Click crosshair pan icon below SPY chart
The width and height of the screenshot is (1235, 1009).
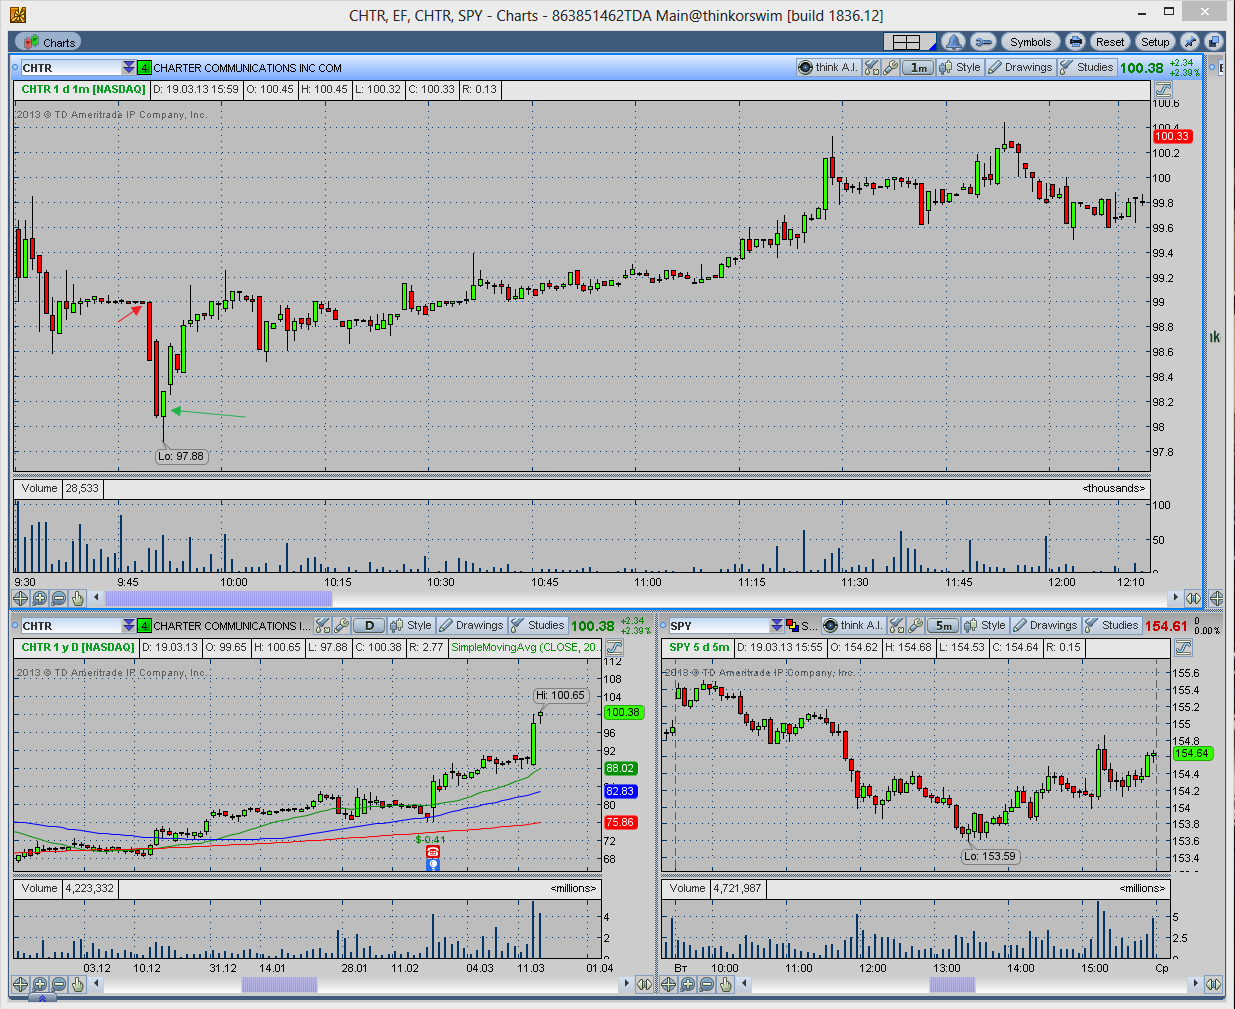point(668,984)
